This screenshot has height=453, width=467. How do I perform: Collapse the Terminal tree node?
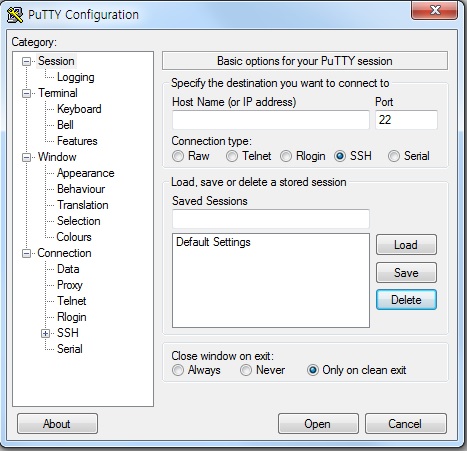26,93
